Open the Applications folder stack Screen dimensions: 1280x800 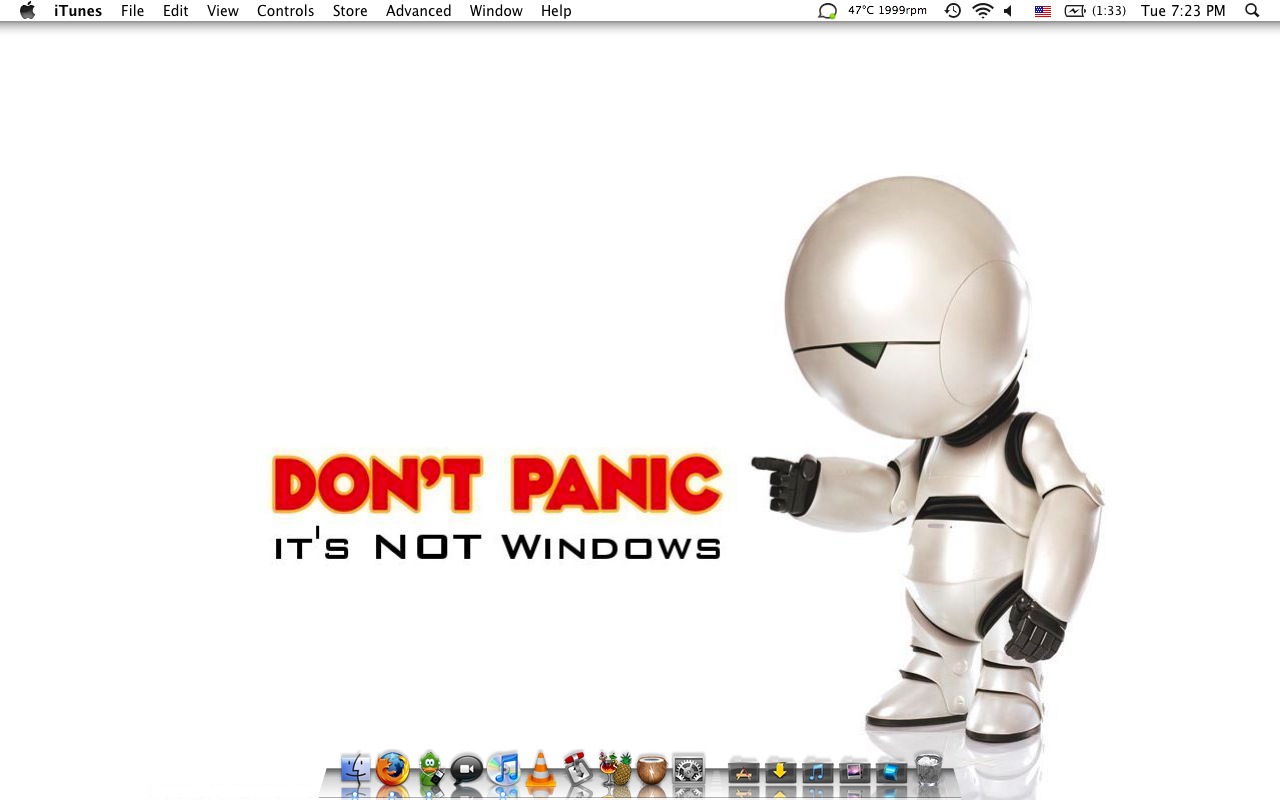pyautogui.click(x=744, y=771)
